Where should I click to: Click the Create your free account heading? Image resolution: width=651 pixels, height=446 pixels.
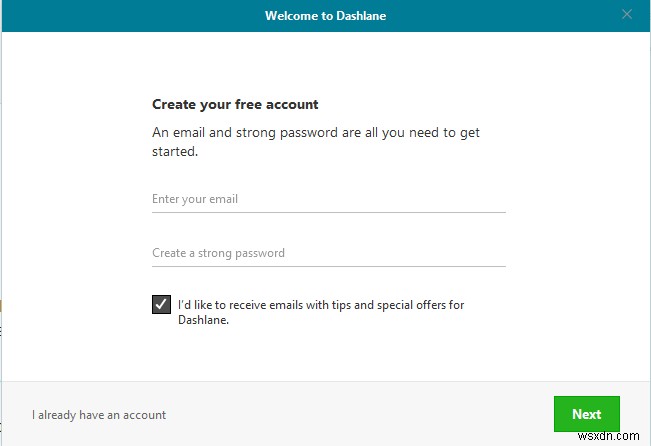pos(235,104)
